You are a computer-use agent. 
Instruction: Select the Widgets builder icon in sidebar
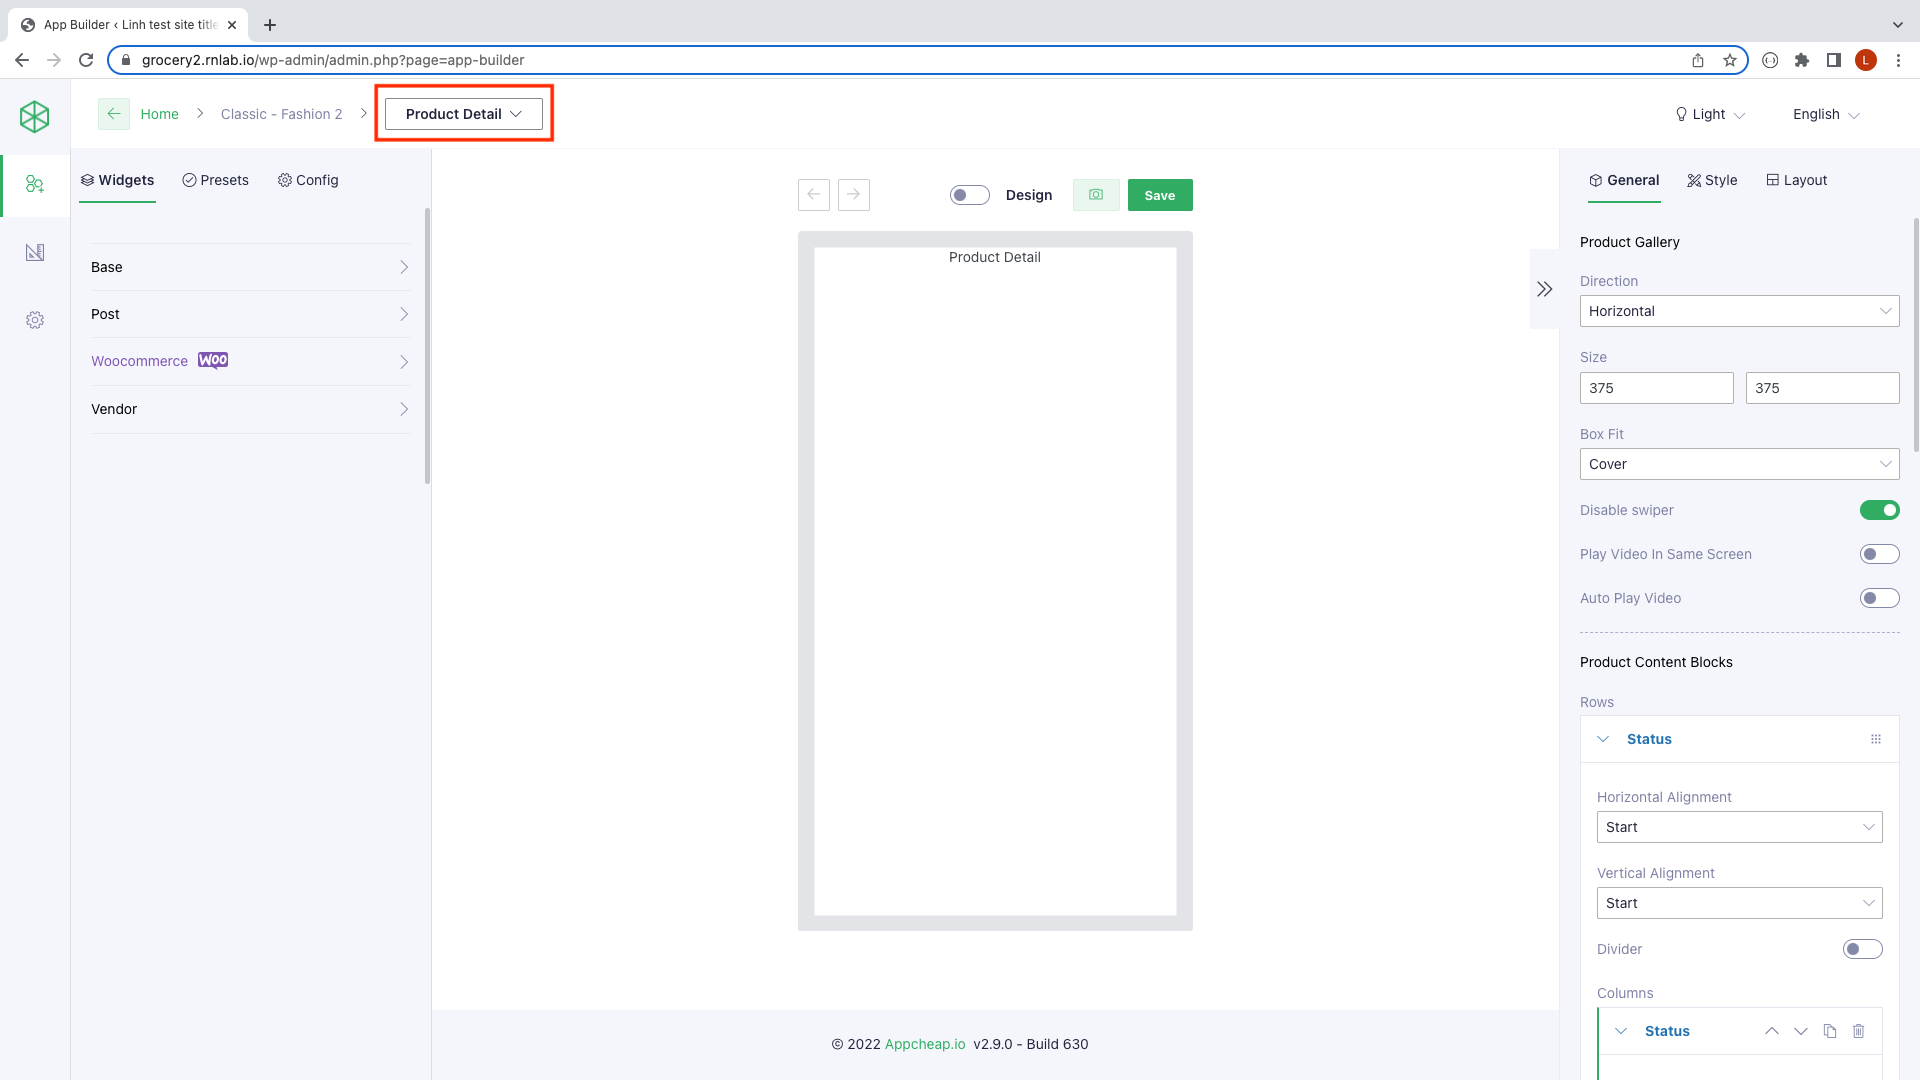[x=35, y=184]
